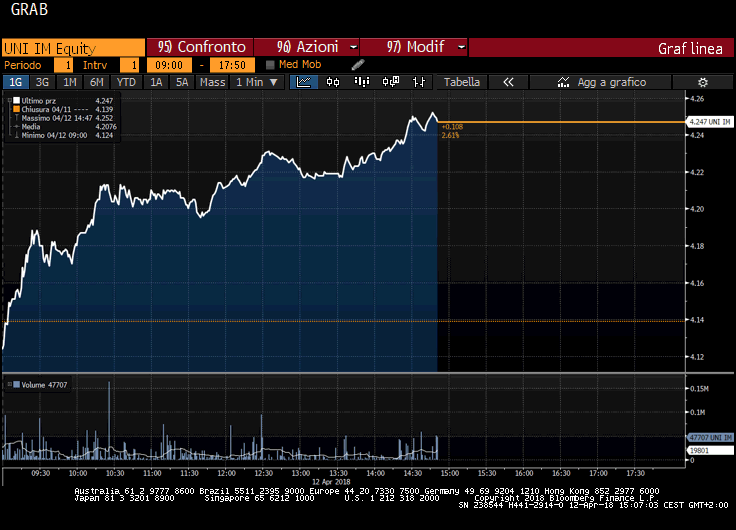Viewport: 736px width, 530px height.
Task: Click the 4.26 price axis label
Action: (x=697, y=99)
